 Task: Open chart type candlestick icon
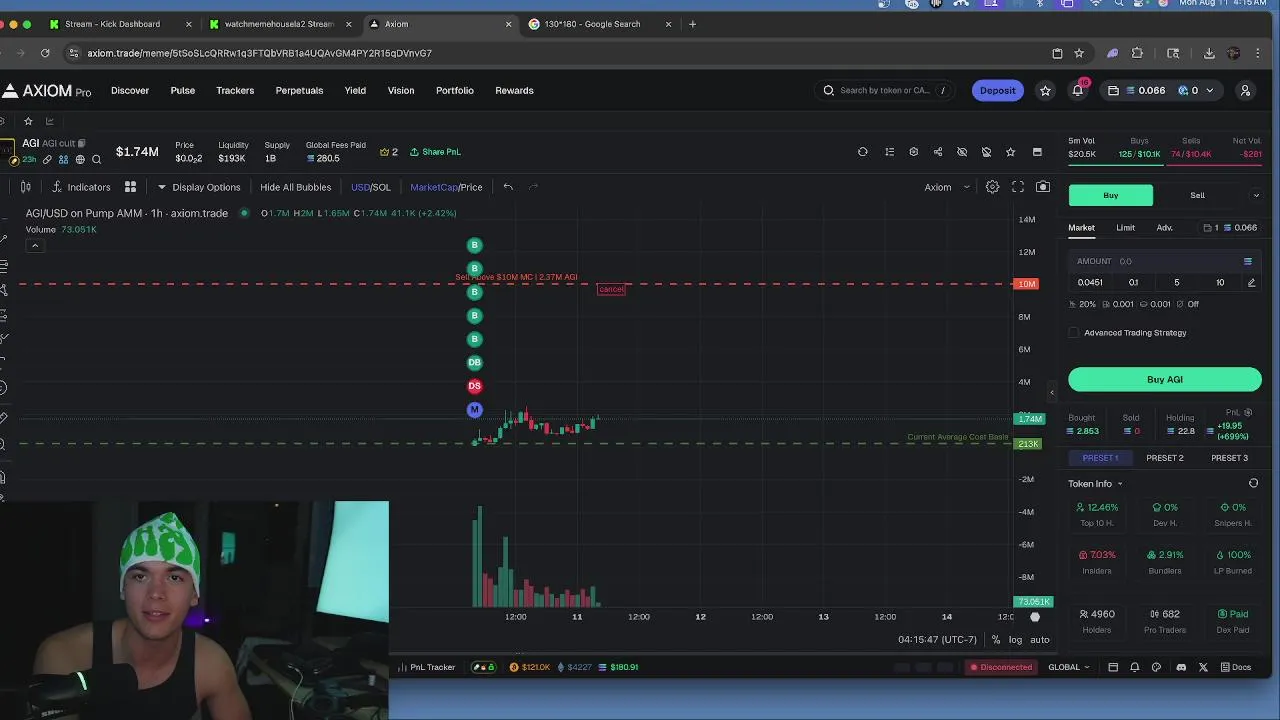click(x=26, y=187)
